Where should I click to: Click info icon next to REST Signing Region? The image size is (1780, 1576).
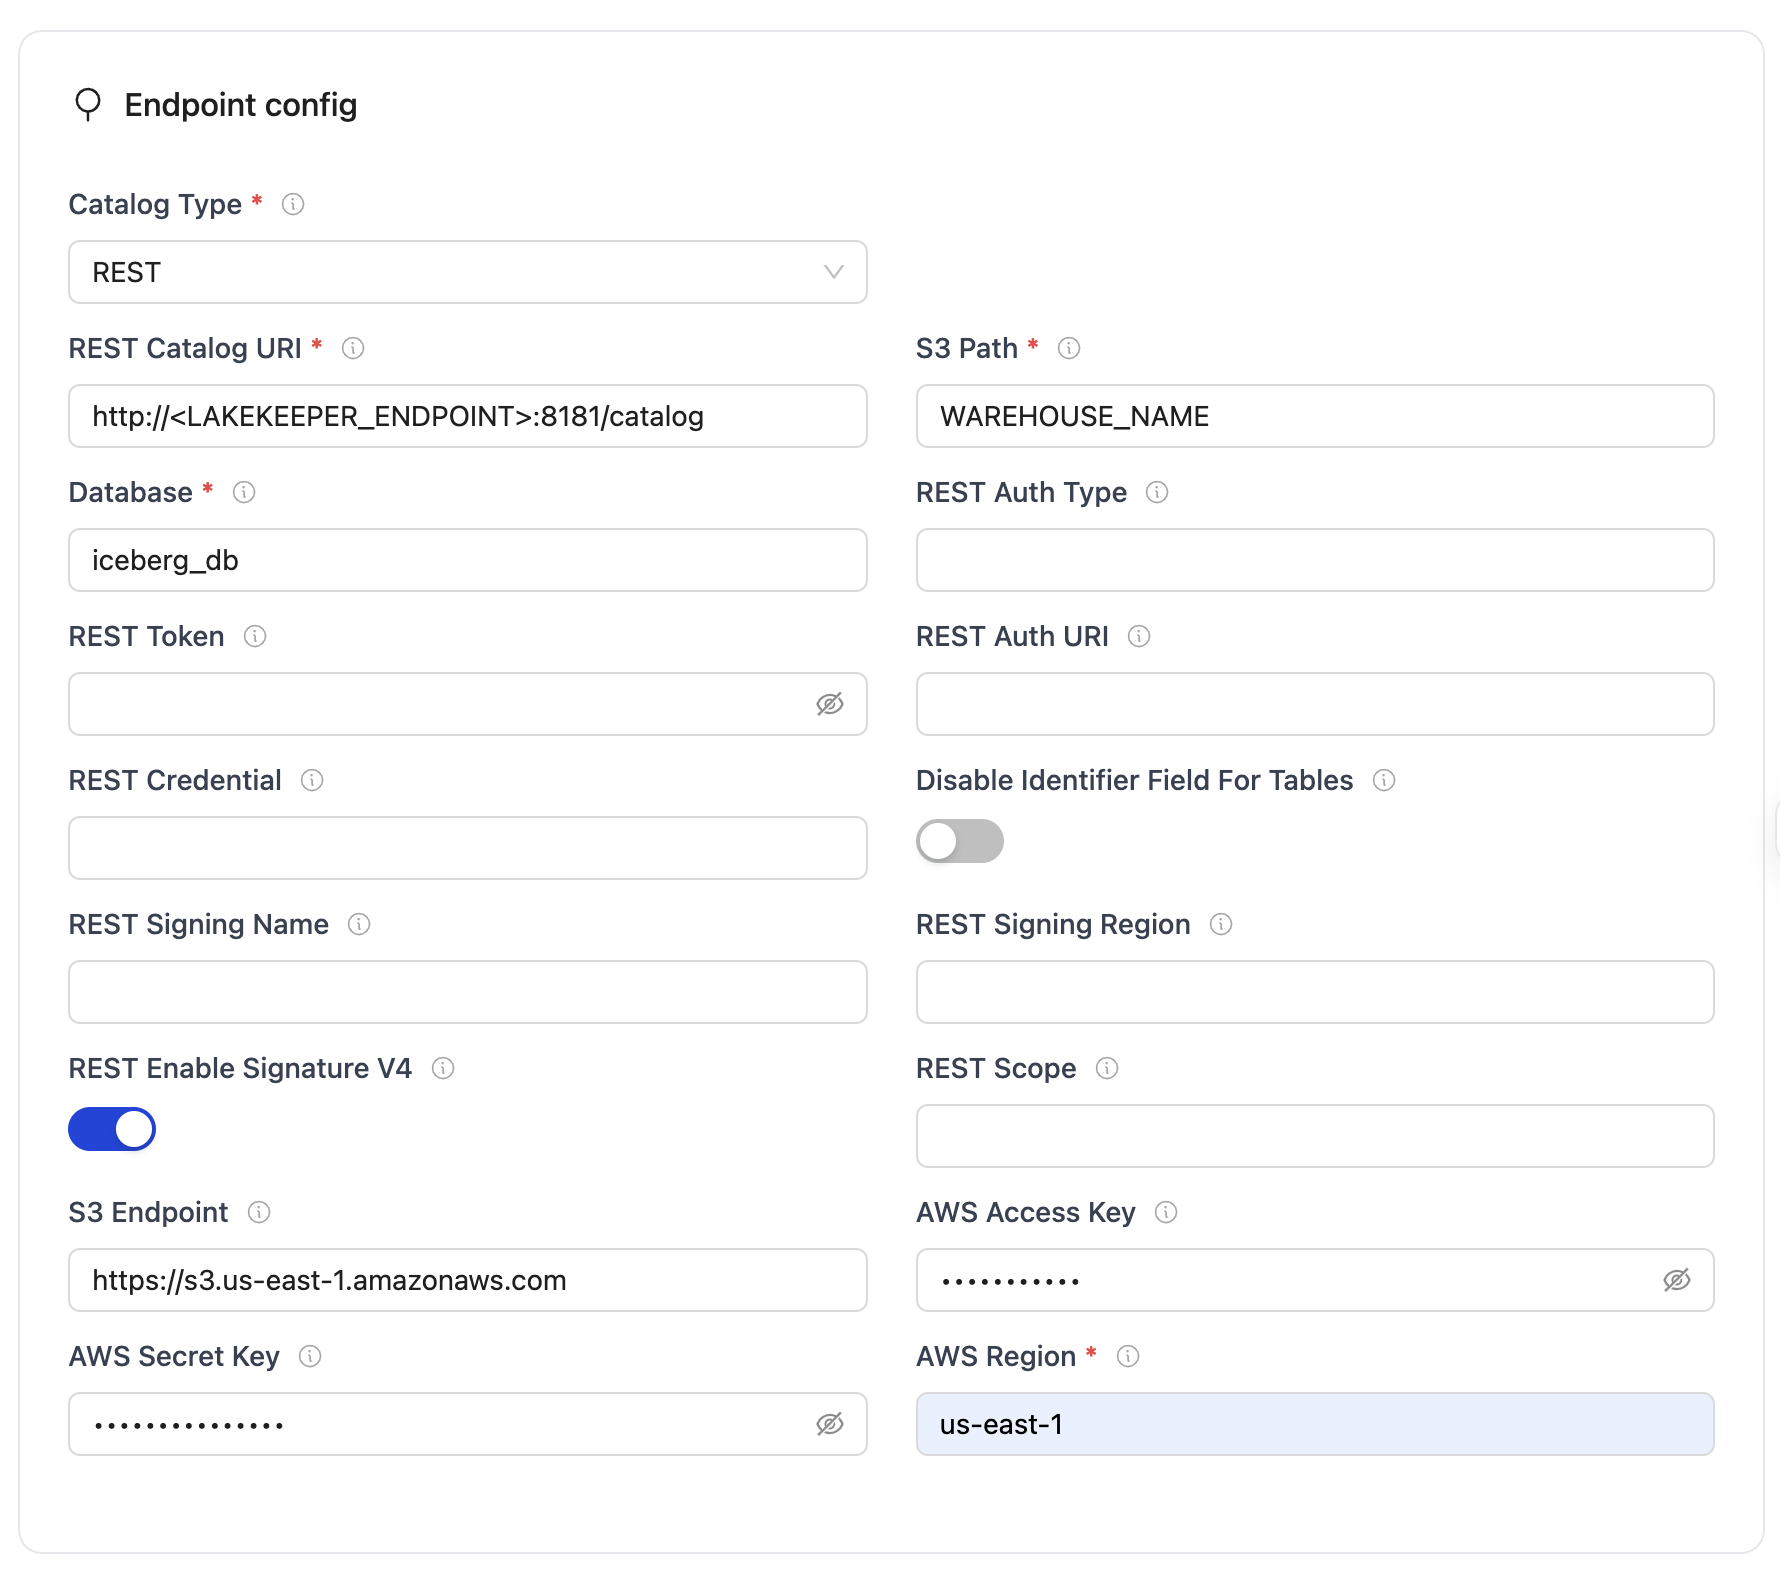click(x=1221, y=924)
